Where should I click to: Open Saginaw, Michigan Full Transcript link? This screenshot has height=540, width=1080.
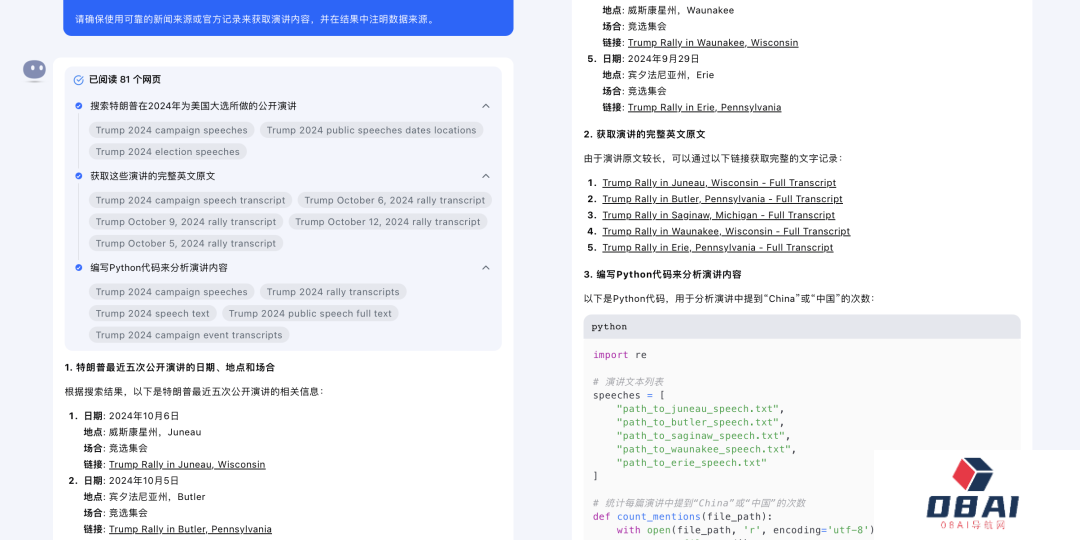click(718, 215)
